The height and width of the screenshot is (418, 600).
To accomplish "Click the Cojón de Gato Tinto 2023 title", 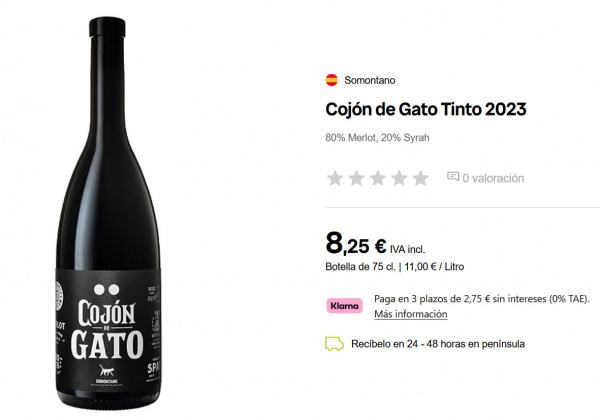I will click(x=426, y=109).
